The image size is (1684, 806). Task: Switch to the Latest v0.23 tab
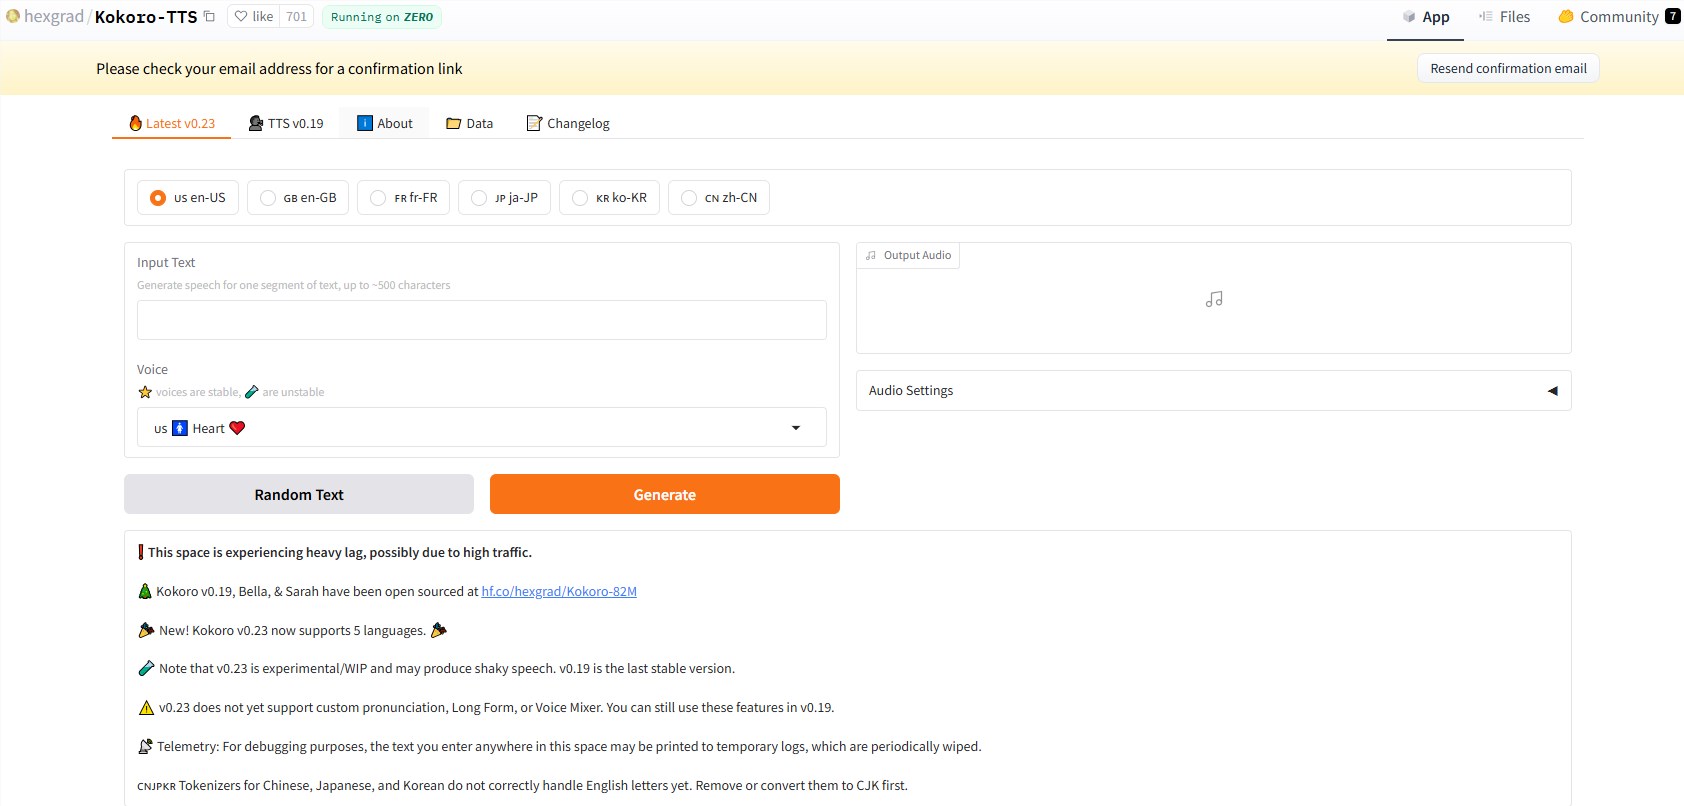pyautogui.click(x=172, y=124)
